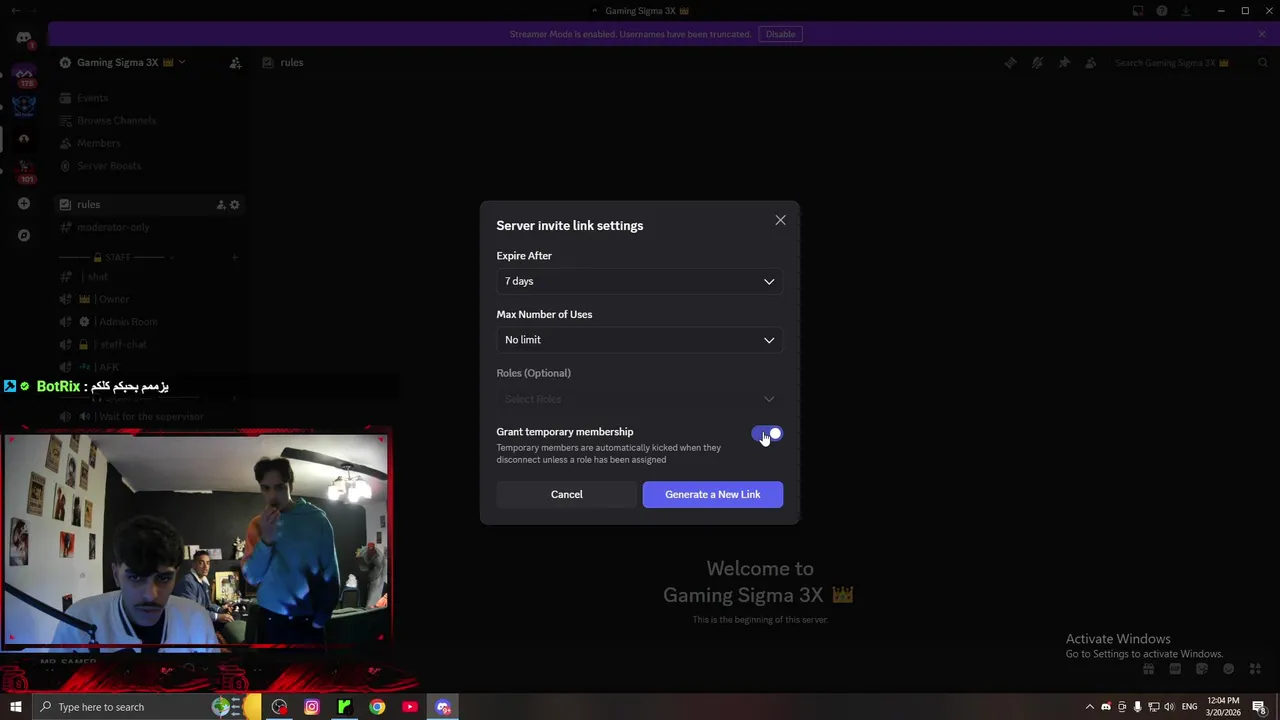This screenshot has height=720, width=1280.
Task: Disable Streamer Mode from the banner
Action: [780, 34]
